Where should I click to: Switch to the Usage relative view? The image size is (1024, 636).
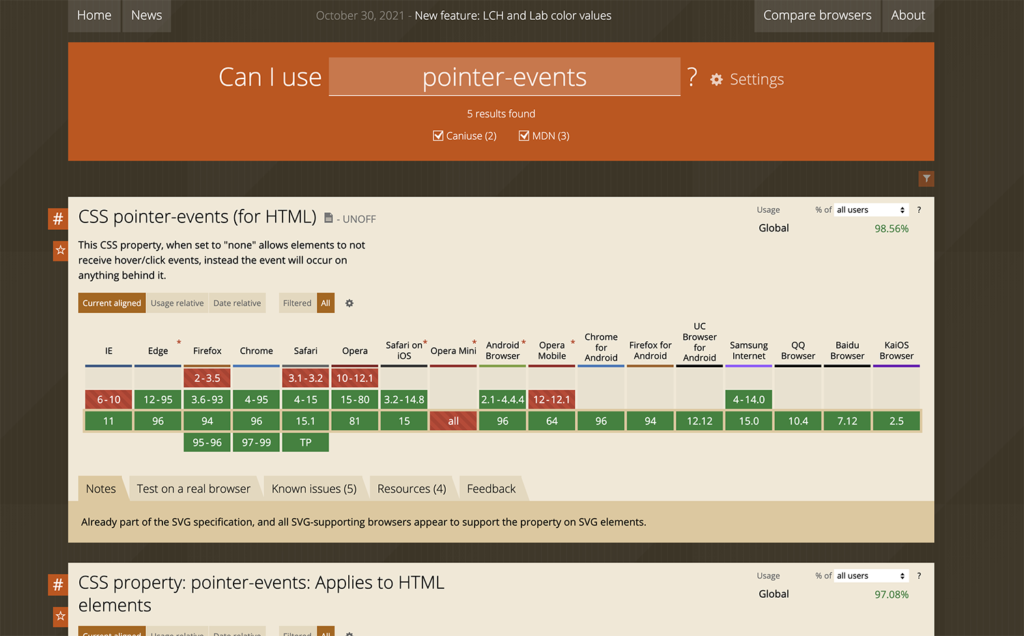point(177,302)
